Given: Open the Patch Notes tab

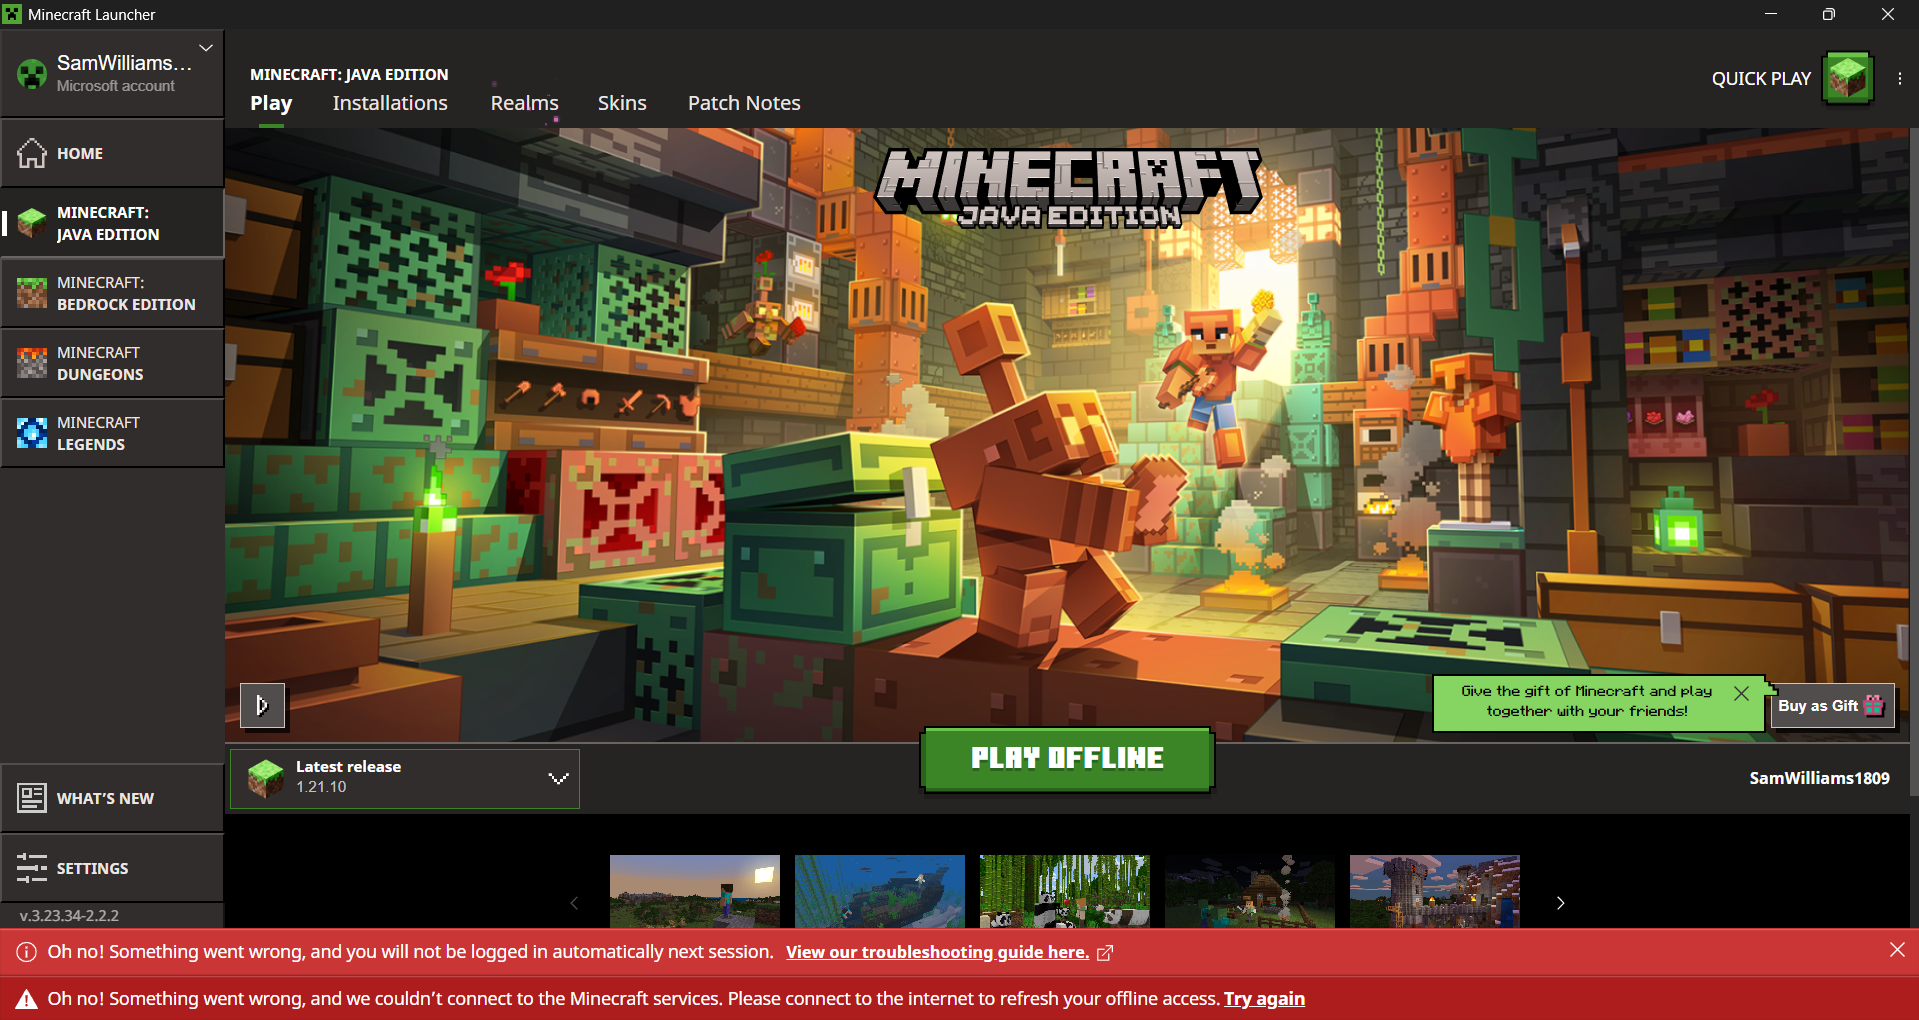Looking at the screenshot, I should 744,103.
